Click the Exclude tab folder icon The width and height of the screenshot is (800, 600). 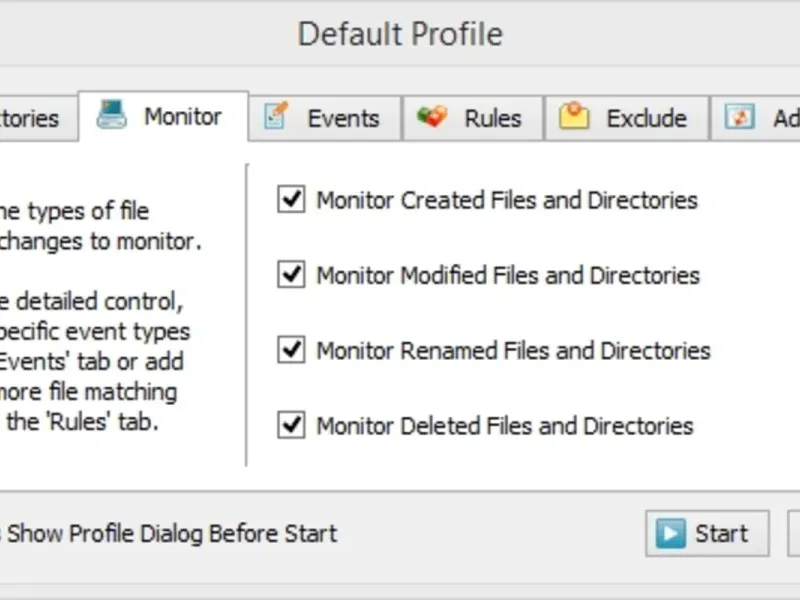tap(574, 117)
